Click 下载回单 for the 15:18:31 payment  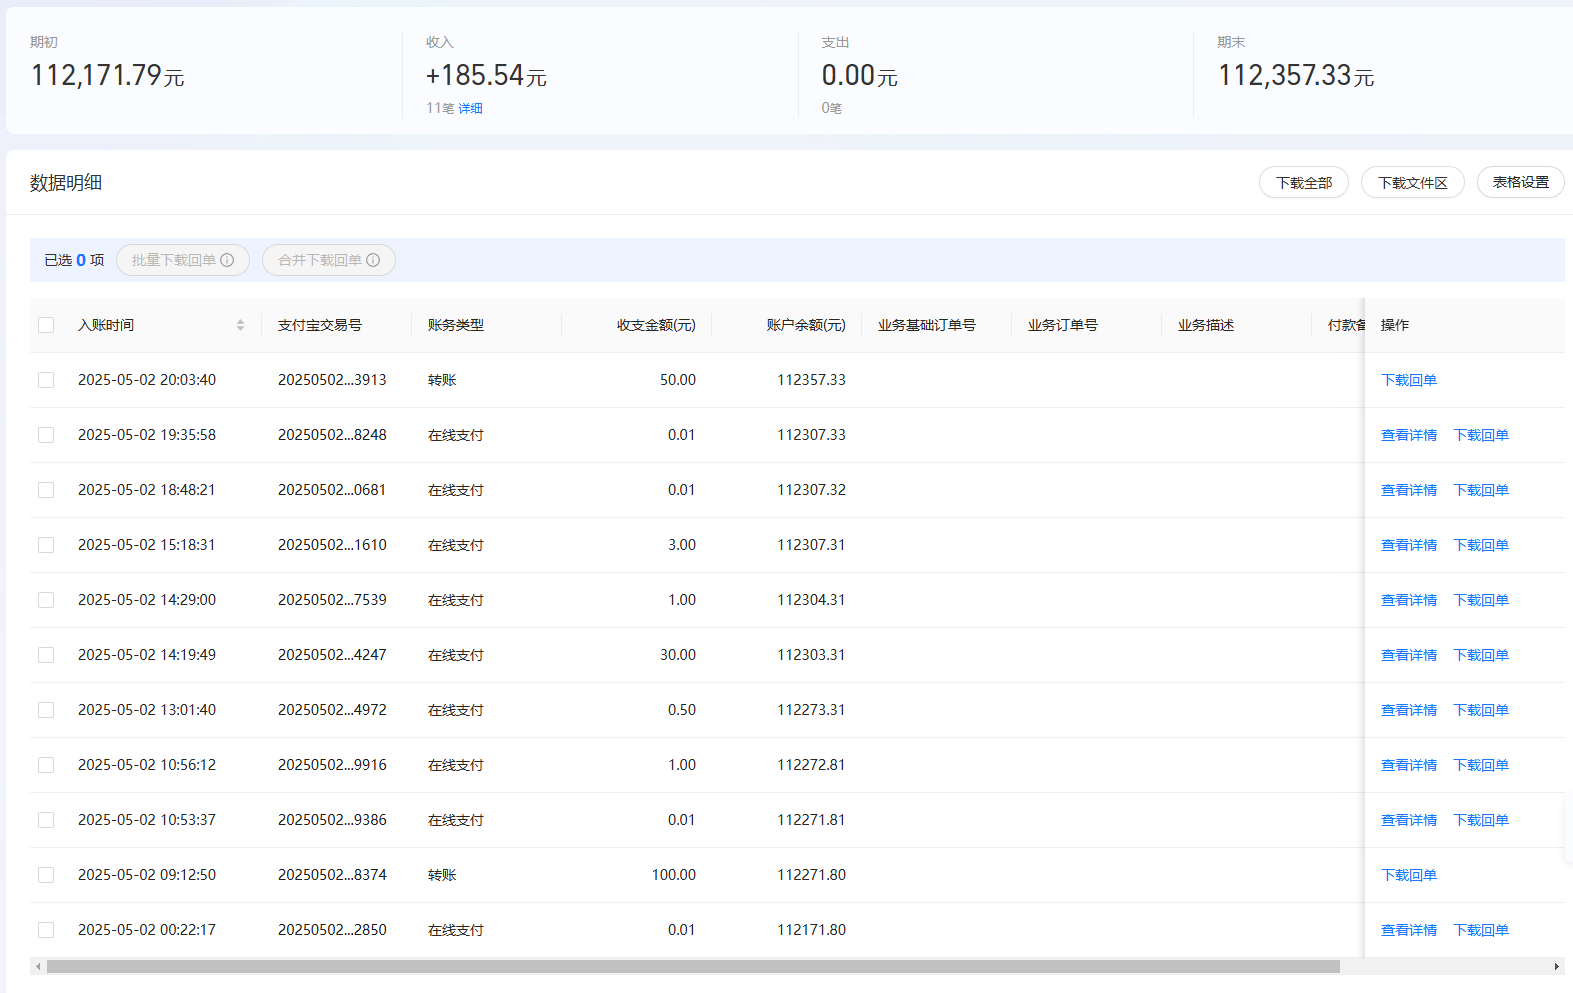tap(1480, 545)
